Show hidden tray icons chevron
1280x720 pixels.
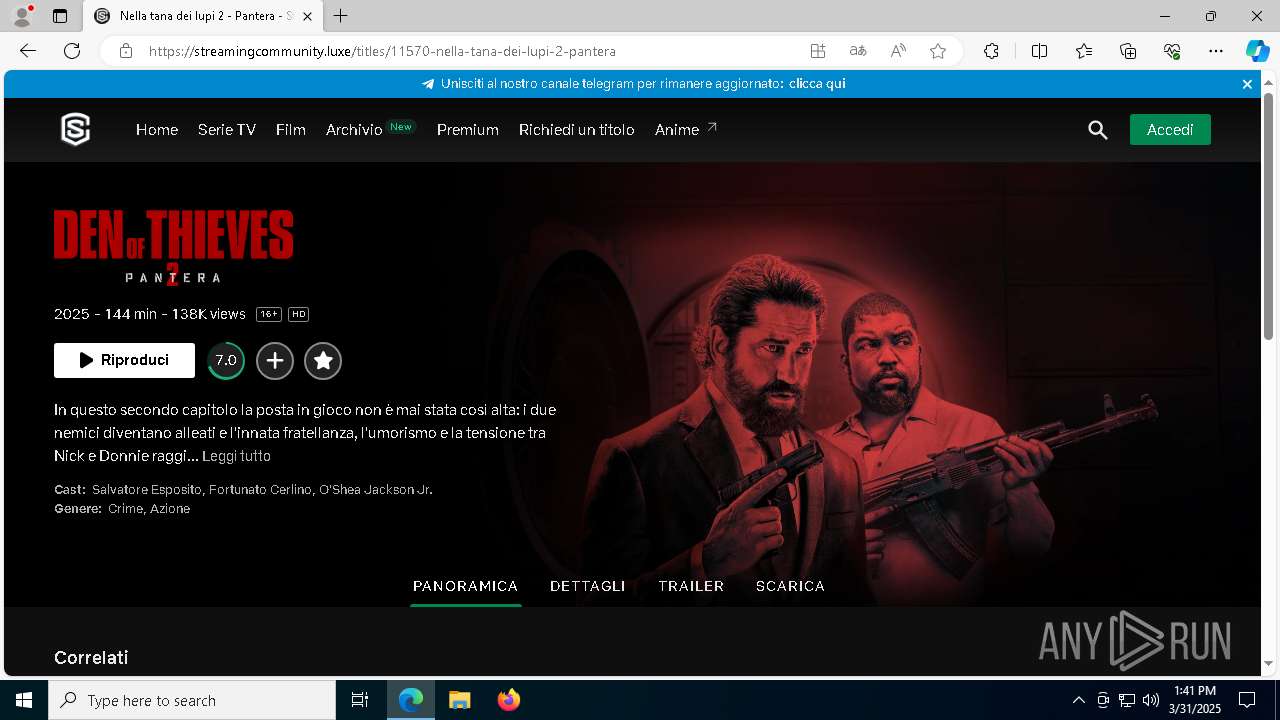tap(1078, 700)
